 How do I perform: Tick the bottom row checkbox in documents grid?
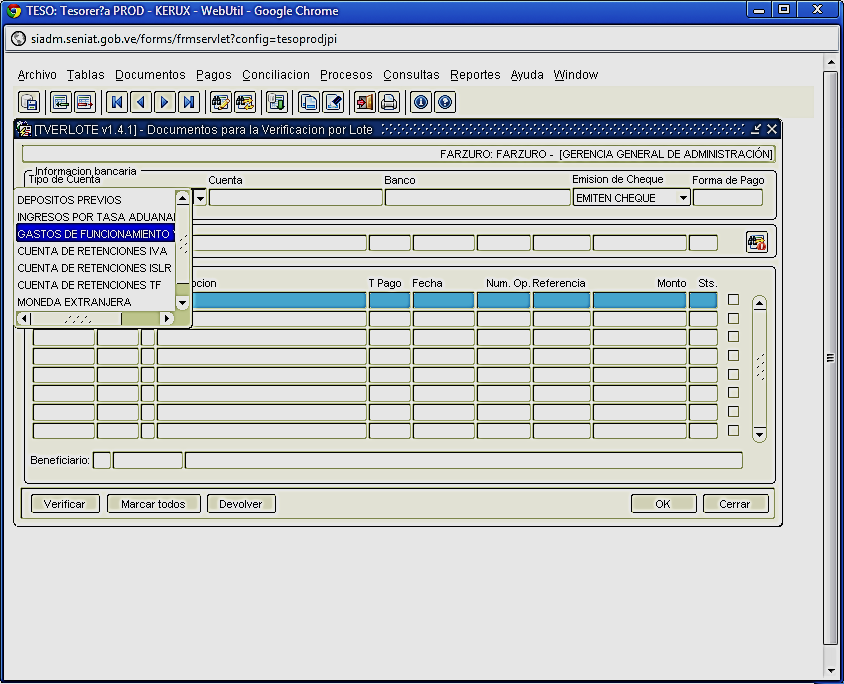coord(733,431)
